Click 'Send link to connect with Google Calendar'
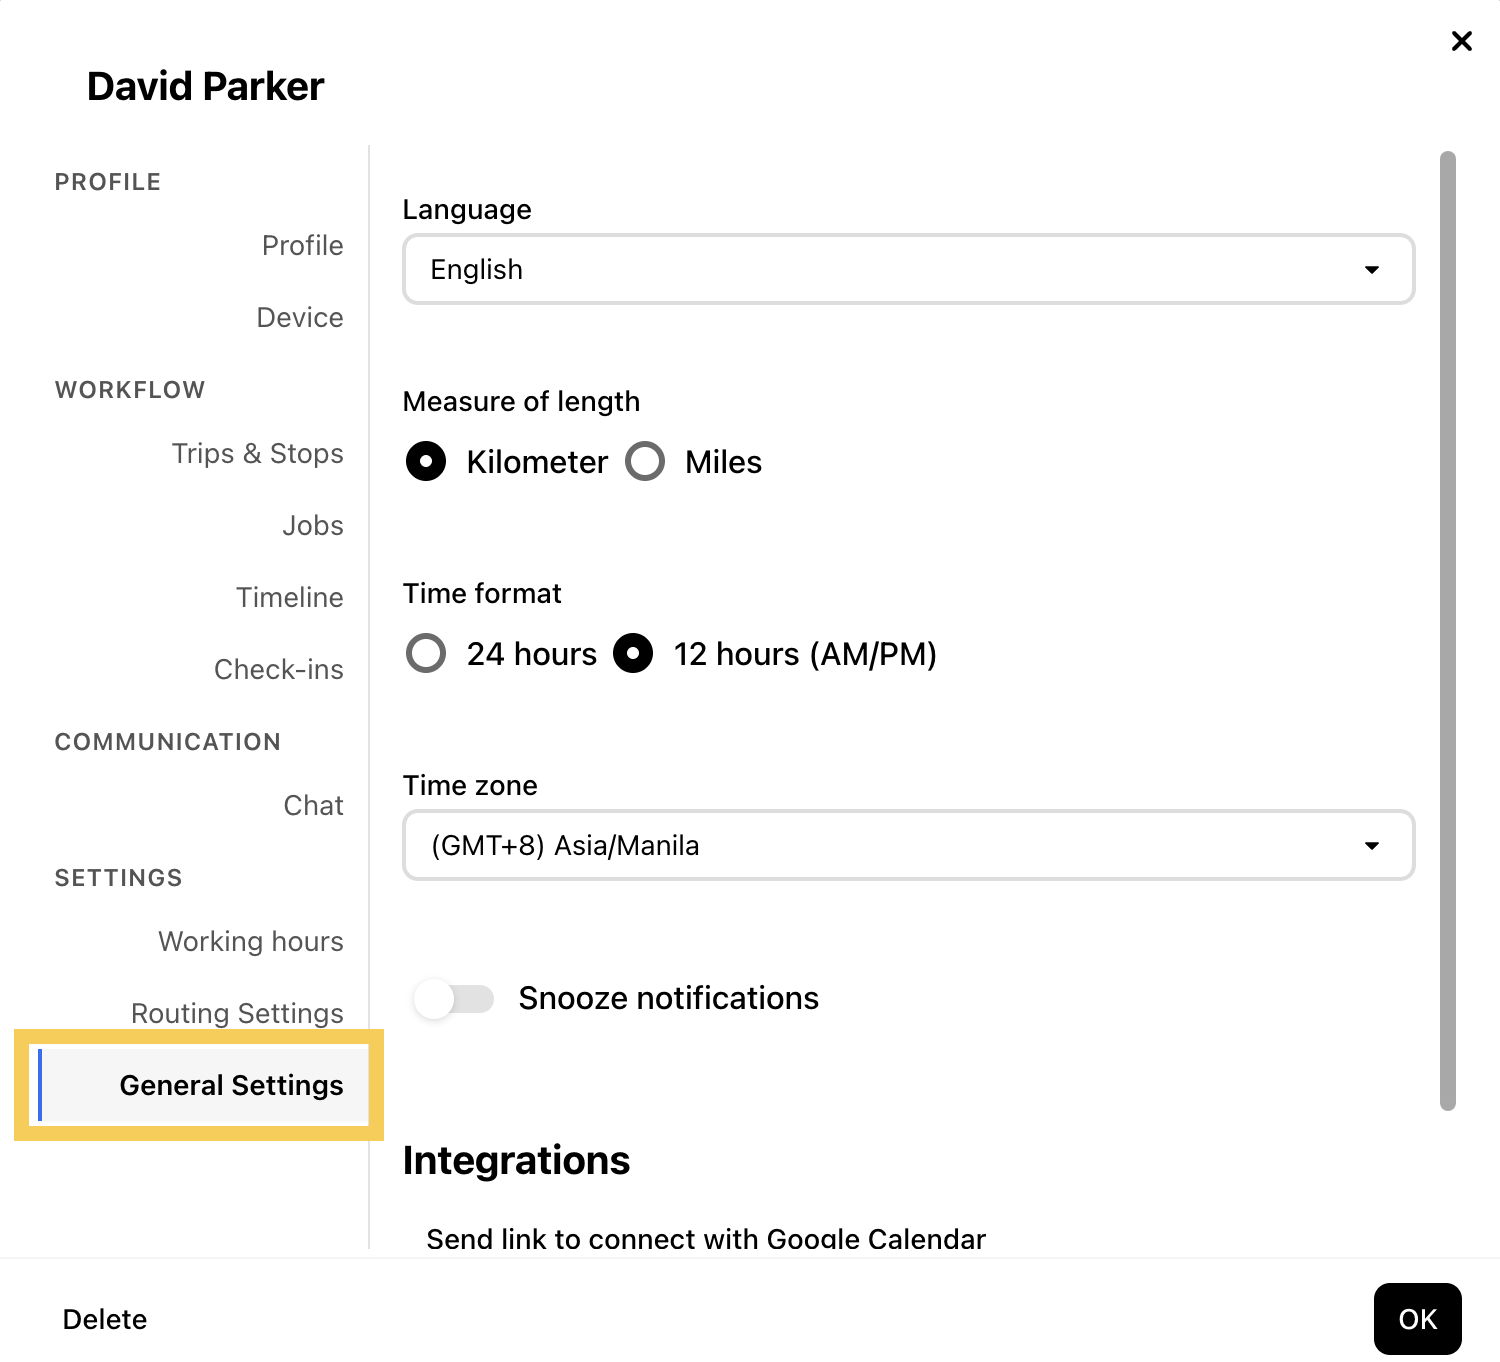This screenshot has width=1500, height=1362. point(706,1239)
